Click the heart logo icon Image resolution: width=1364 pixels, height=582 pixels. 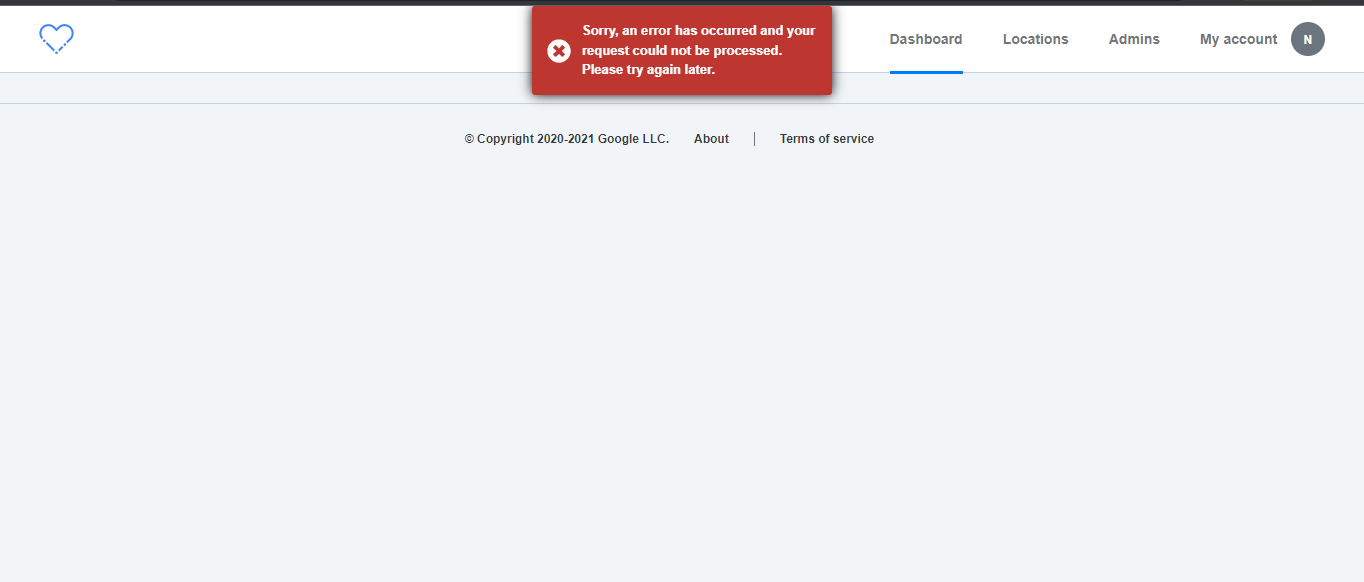[57, 39]
